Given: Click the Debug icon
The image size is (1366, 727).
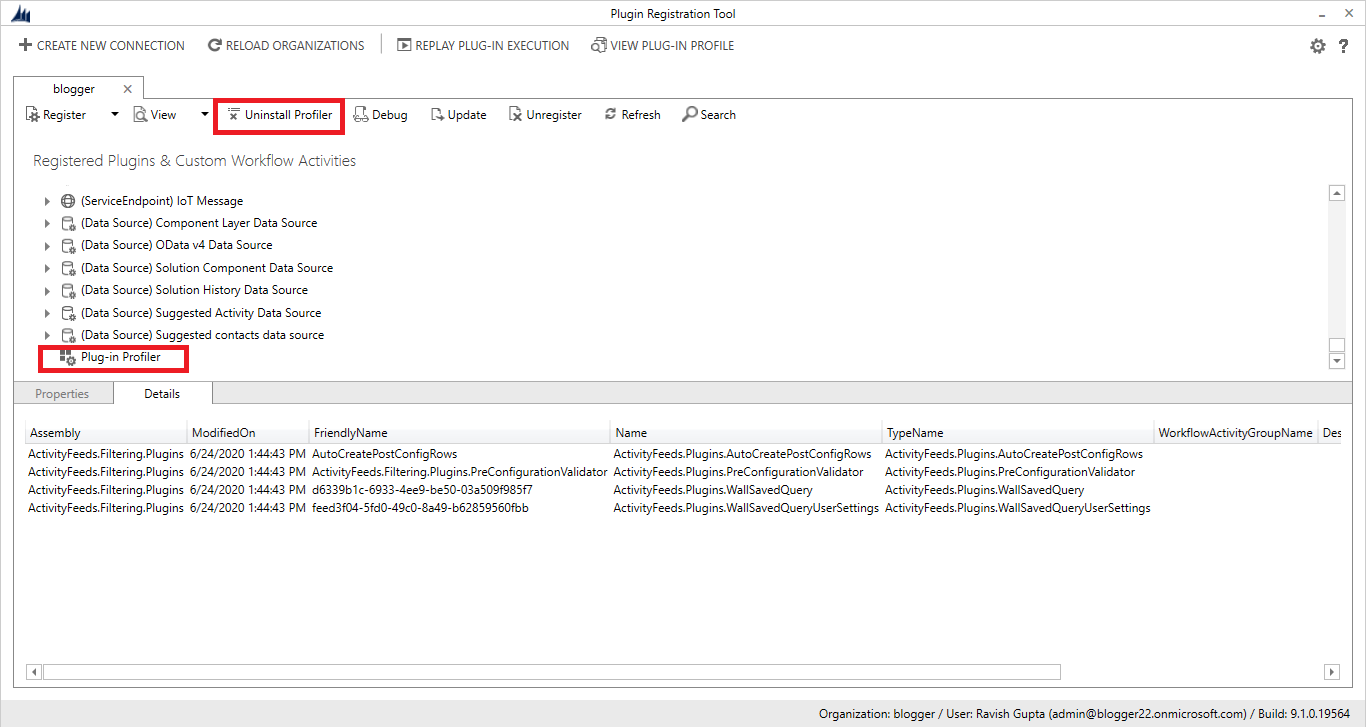Looking at the screenshot, I should pos(380,114).
